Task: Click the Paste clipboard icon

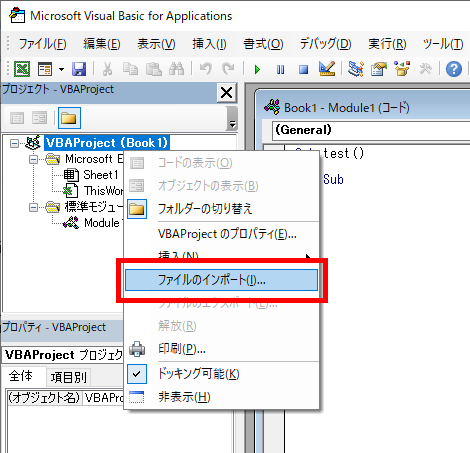Action: click(x=154, y=69)
